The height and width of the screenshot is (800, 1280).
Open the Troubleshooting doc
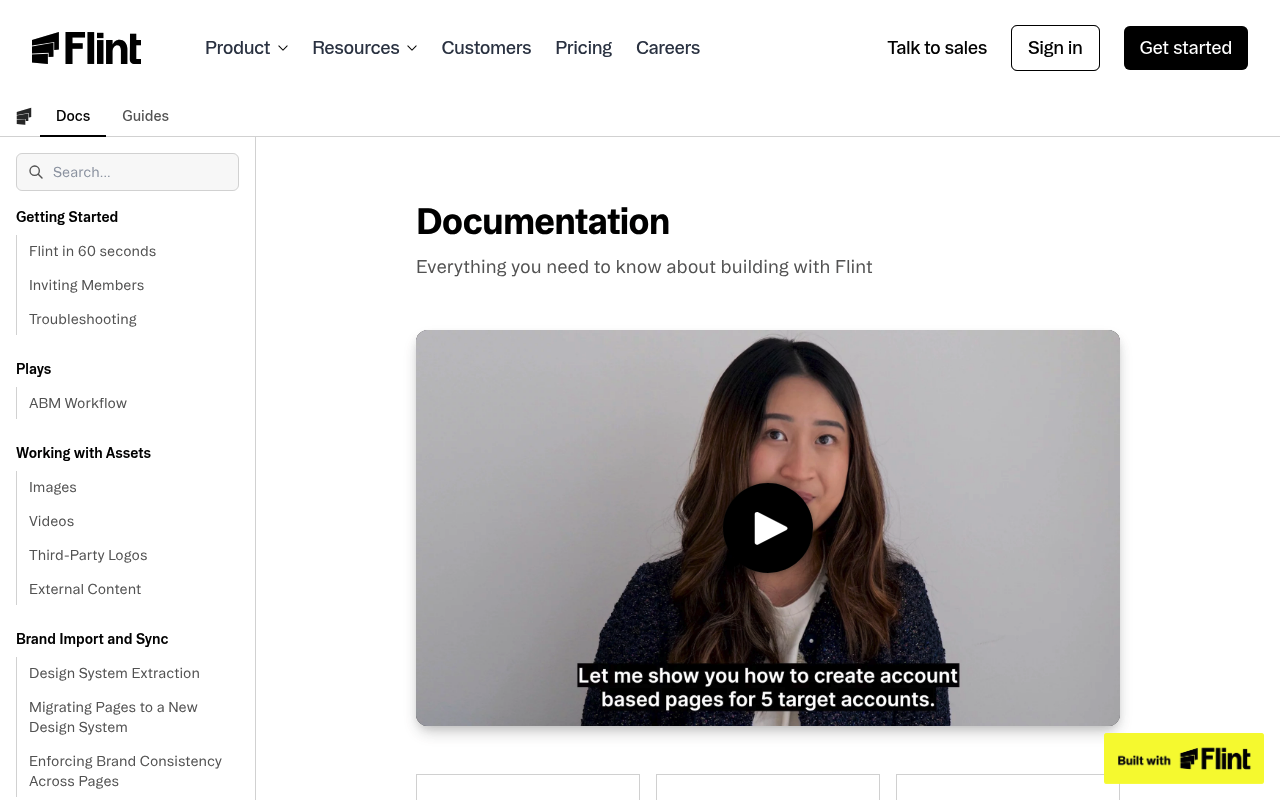tap(83, 319)
